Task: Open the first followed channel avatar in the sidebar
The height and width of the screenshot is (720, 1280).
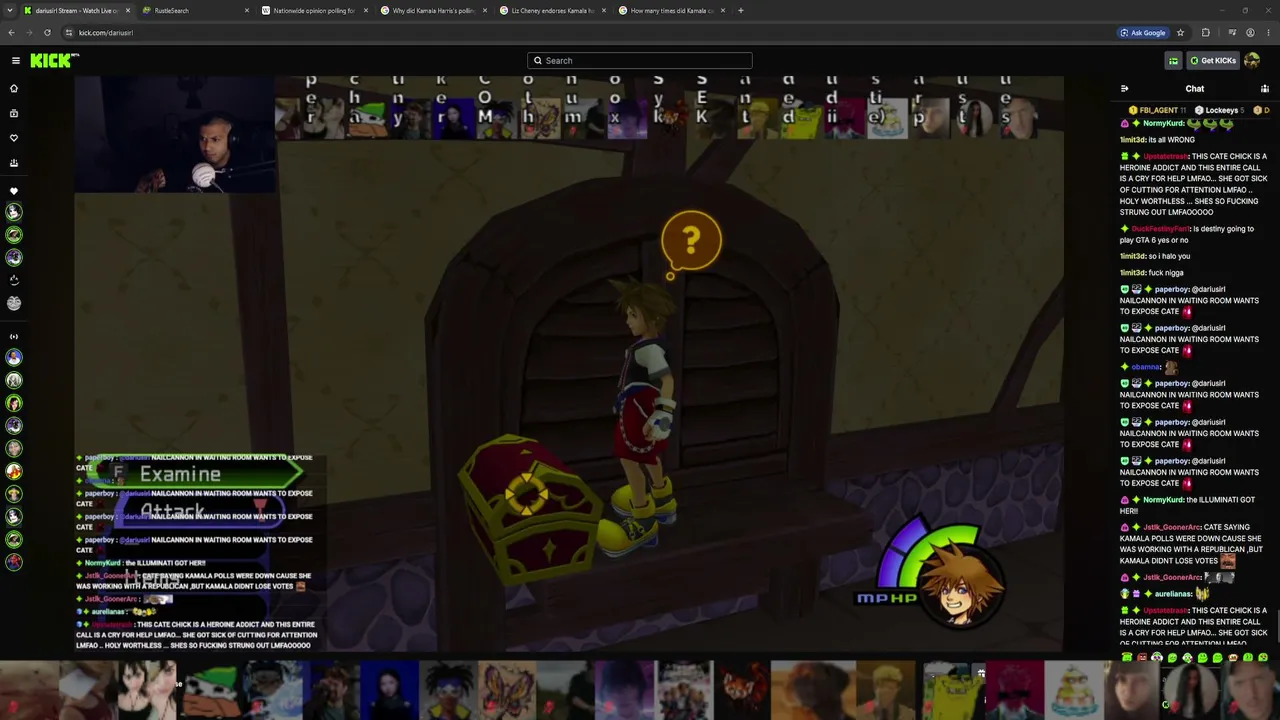Action: [14, 212]
